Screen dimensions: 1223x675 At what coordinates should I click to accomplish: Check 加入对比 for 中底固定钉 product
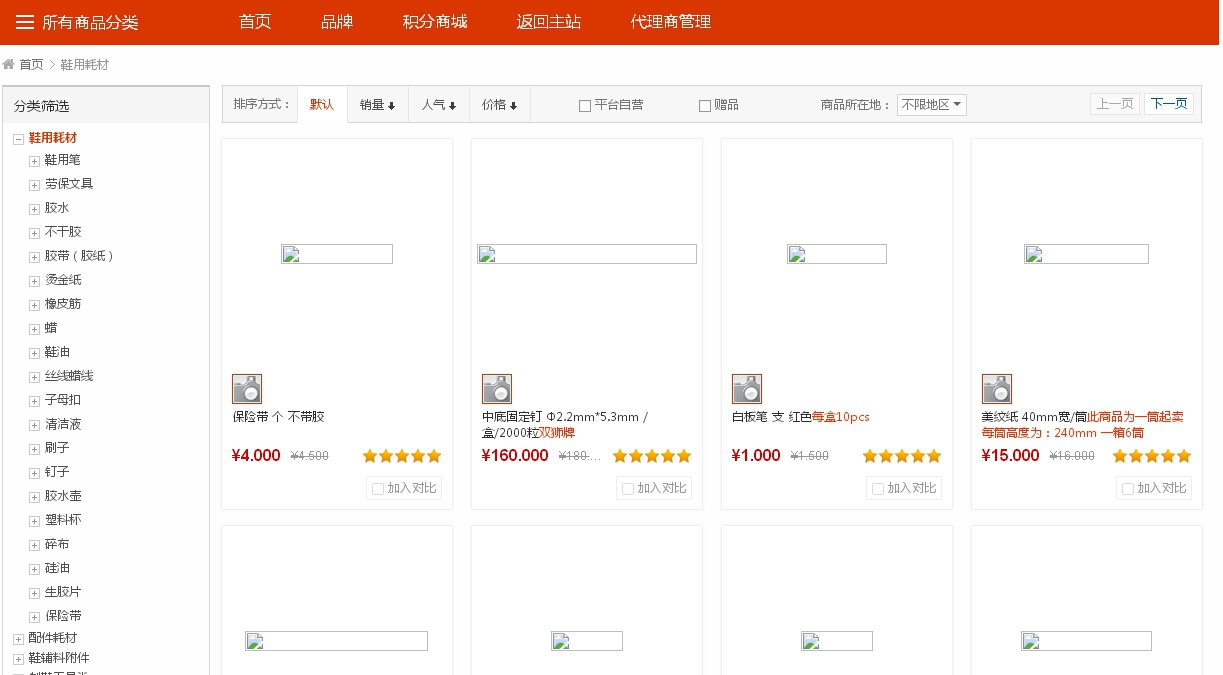pyautogui.click(x=628, y=489)
